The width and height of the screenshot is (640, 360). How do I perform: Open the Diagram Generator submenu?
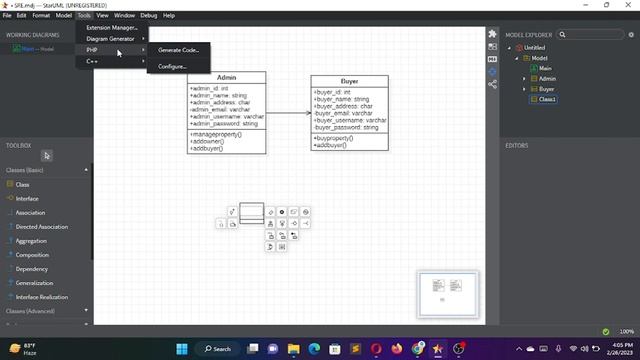(111, 39)
